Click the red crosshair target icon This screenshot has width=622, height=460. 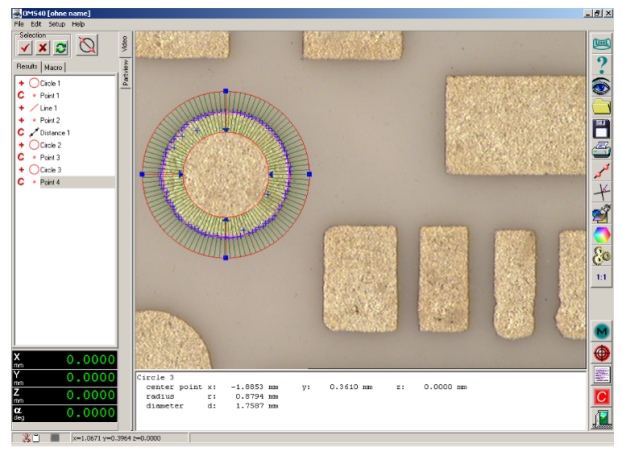[x=602, y=353]
